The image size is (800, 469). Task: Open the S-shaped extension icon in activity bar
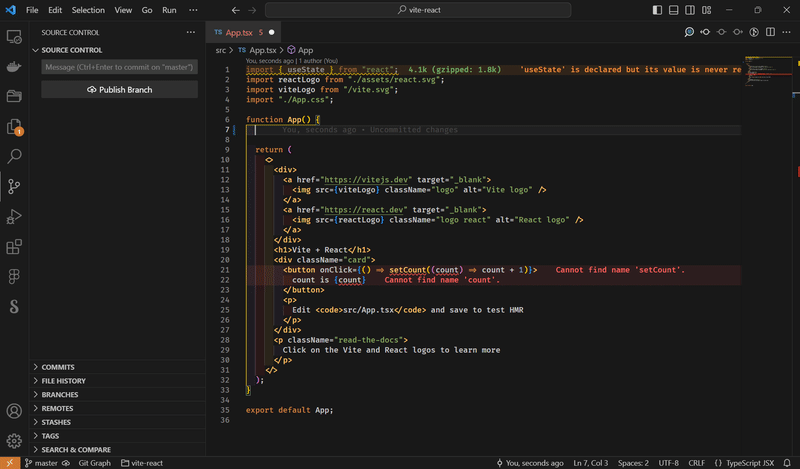(x=14, y=307)
